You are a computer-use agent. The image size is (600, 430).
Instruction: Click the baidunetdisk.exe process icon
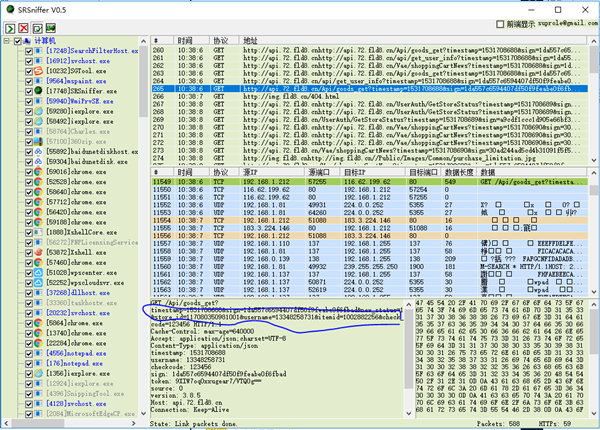(40, 161)
